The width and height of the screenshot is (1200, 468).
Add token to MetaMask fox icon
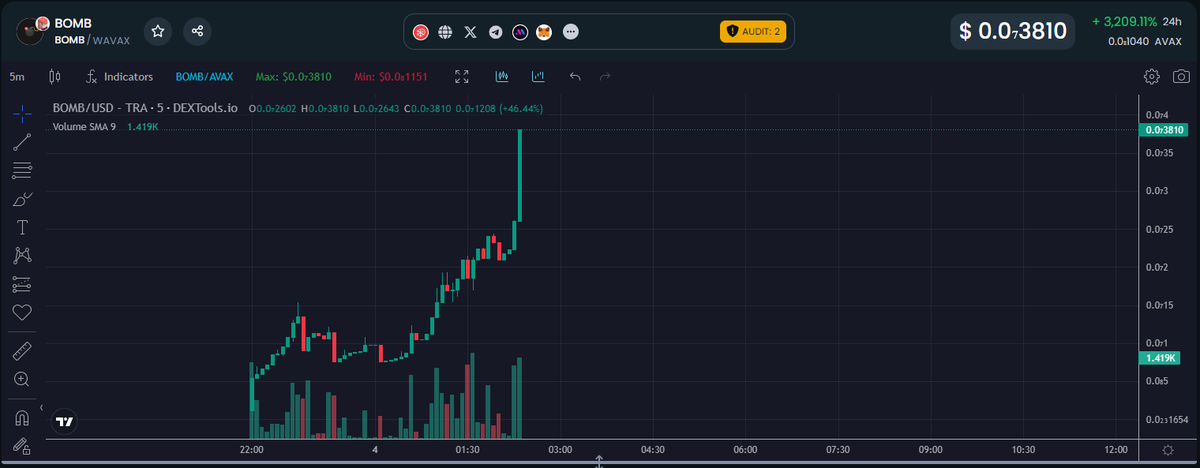coord(544,32)
